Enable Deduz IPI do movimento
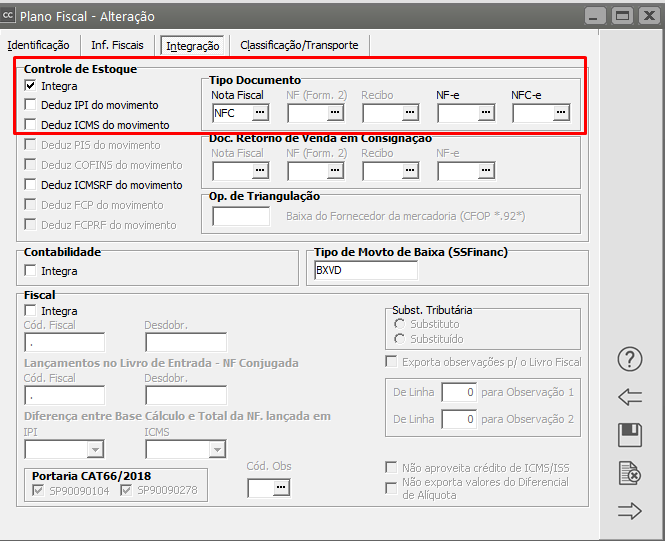The width and height of the screenshot is (665, 541). pos(31,105)
